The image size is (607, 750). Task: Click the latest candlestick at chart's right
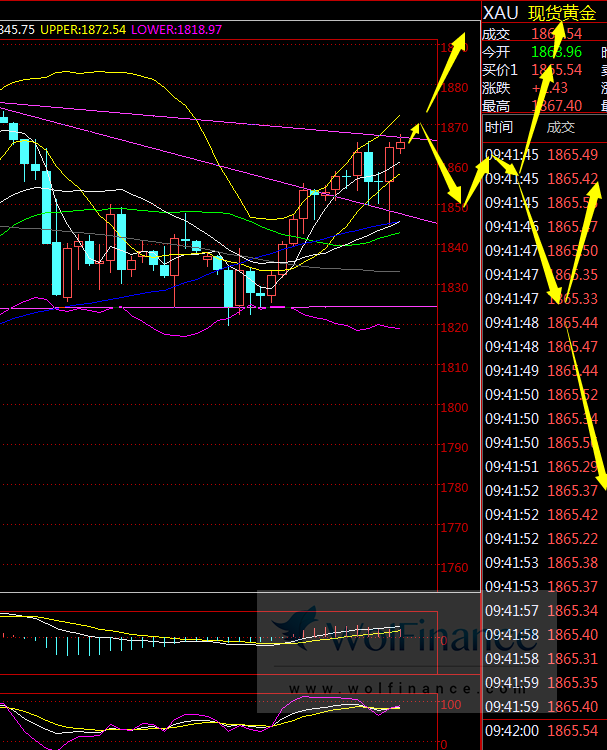(x=401, y=145)
